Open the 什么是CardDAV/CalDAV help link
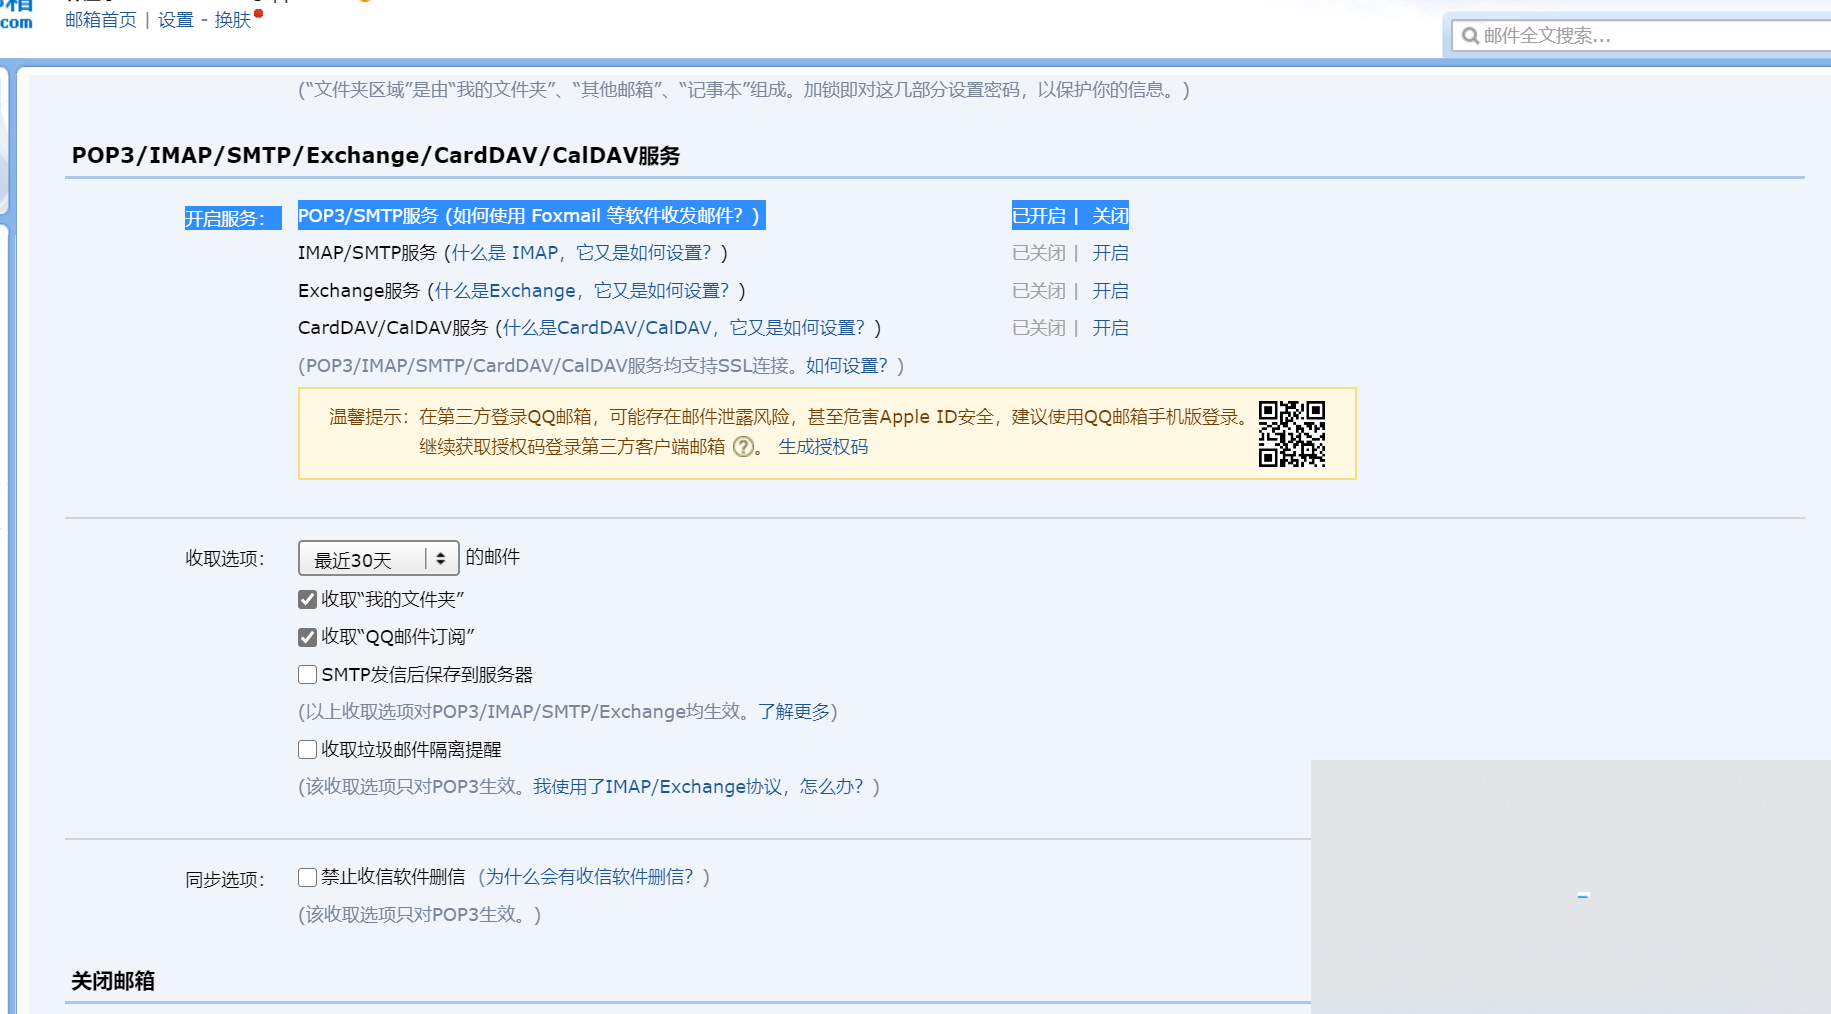Viewport: 1831px width, 1014px height. pyautogui.click(x=684, y=328)
